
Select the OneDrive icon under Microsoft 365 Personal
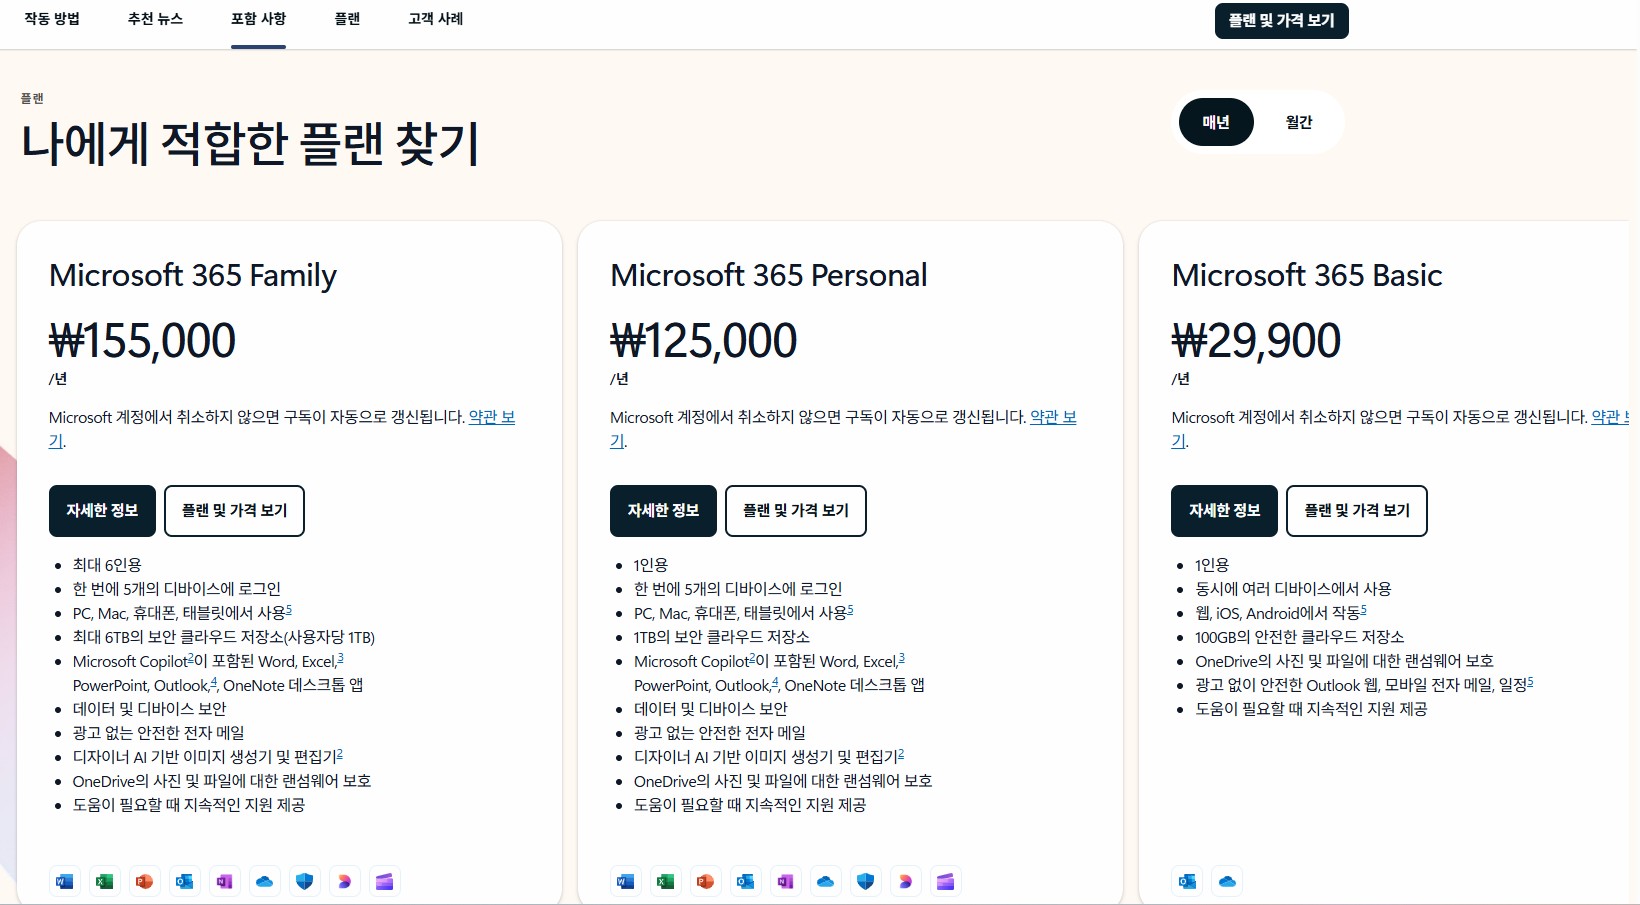click(x=826, y=881)
